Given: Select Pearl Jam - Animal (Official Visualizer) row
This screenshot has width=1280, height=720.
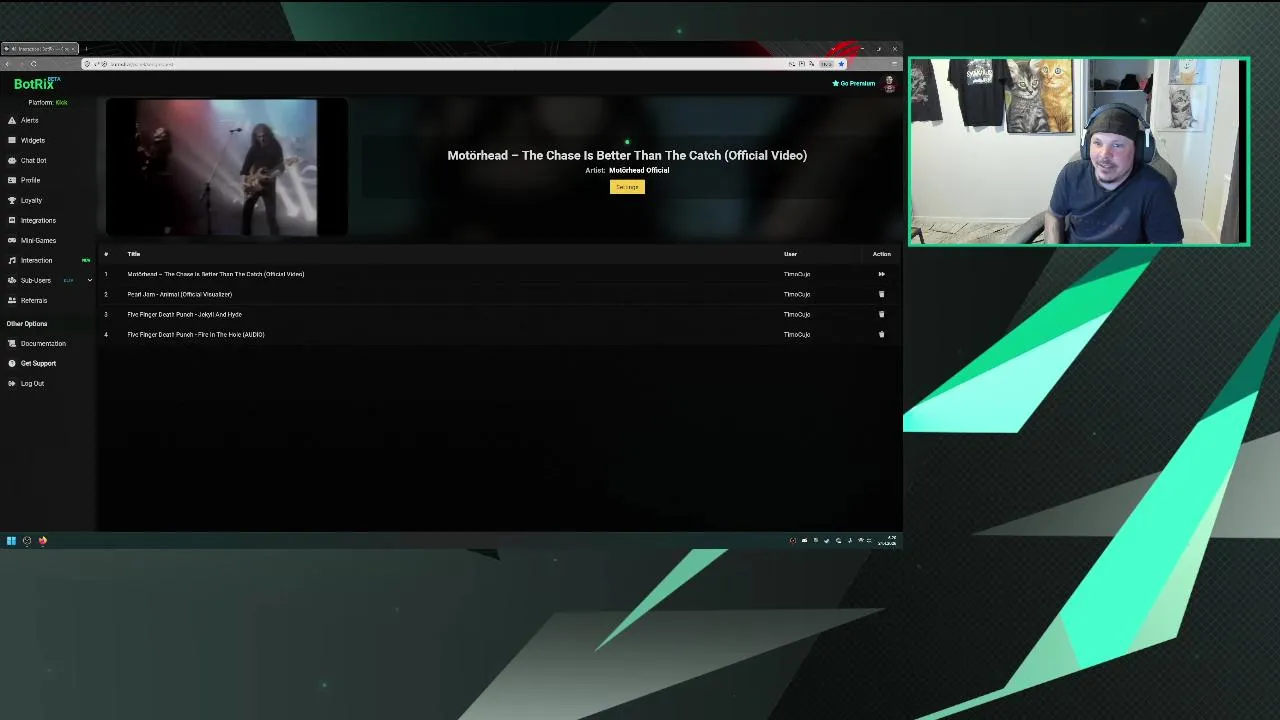Looking at the screenshot, I should point(500,294).
